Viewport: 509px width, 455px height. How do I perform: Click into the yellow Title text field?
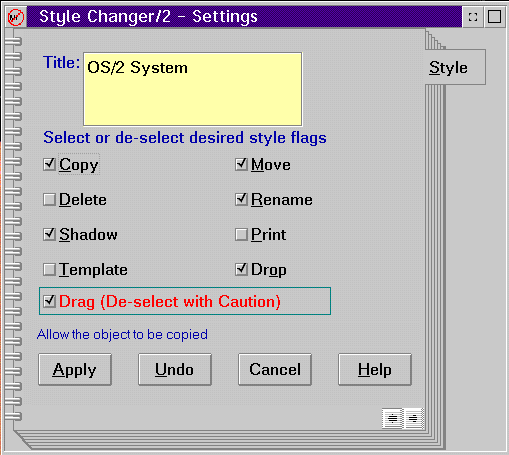(x=193, y=89)
